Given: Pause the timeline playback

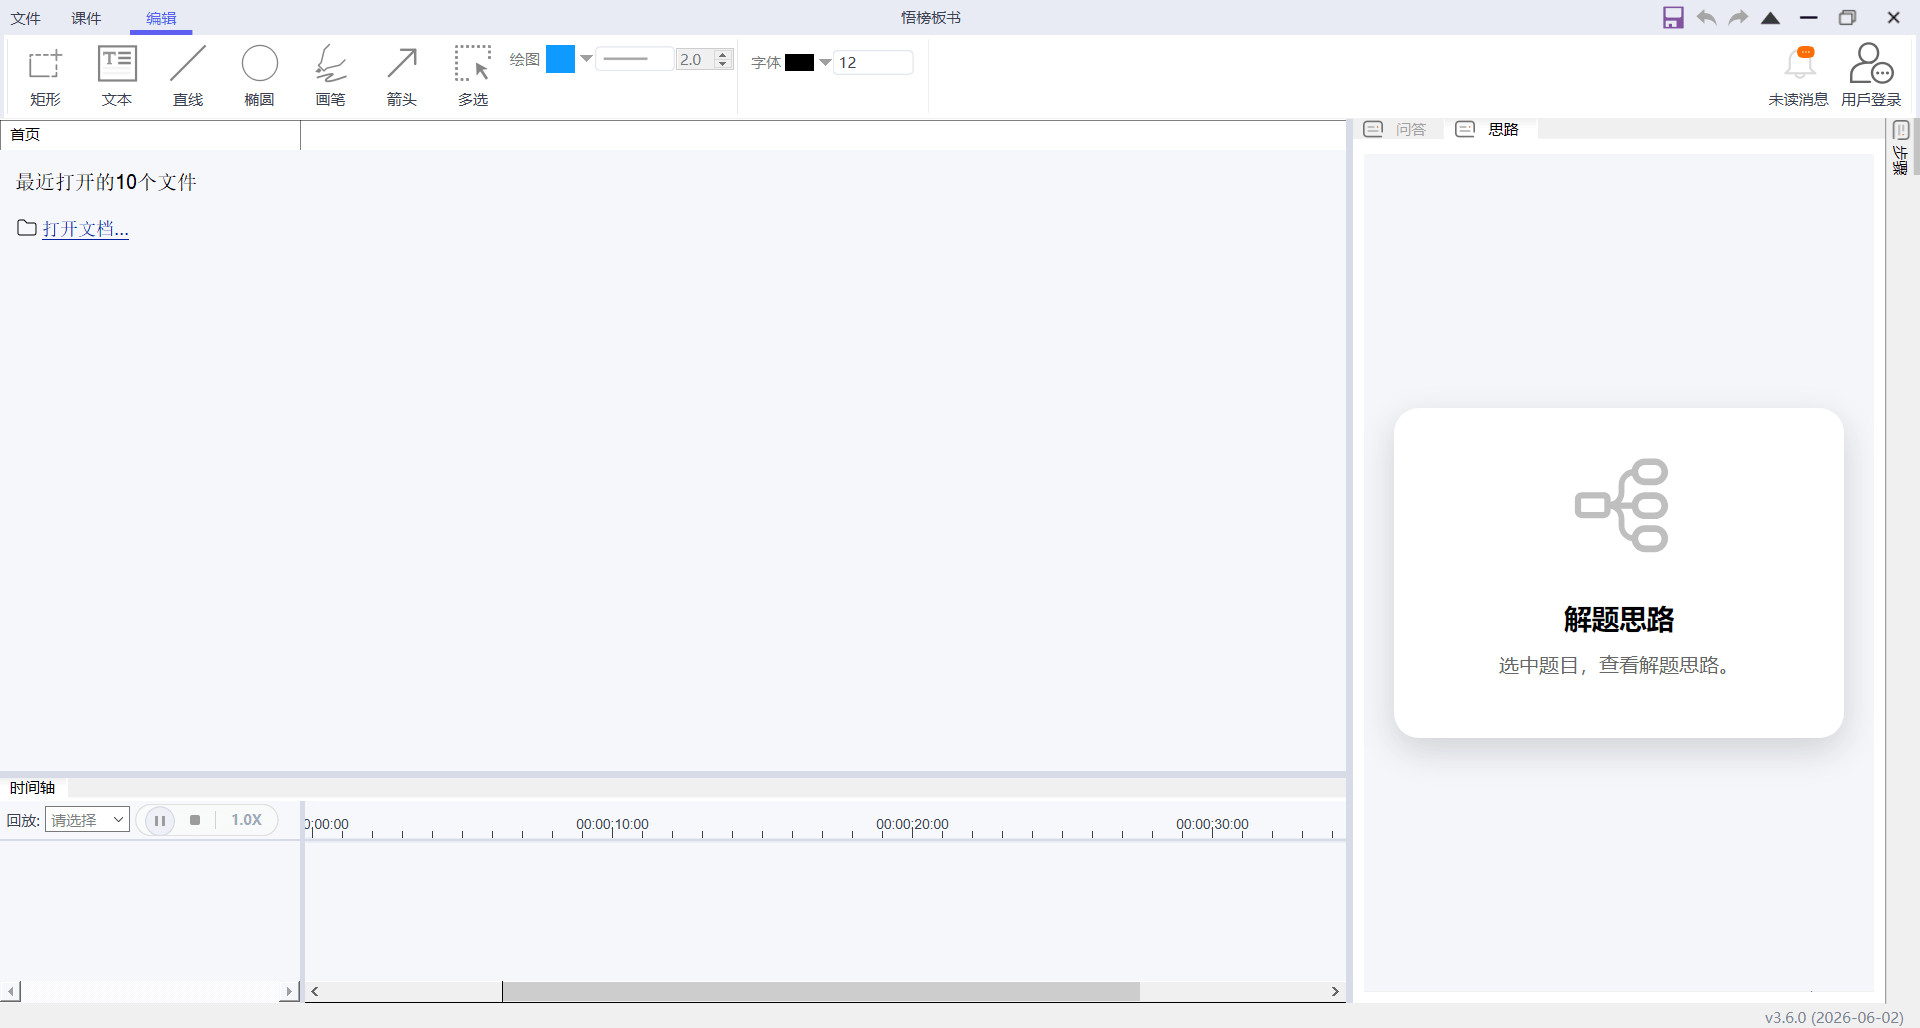Looking at the screenshot, I should [160, 820].
